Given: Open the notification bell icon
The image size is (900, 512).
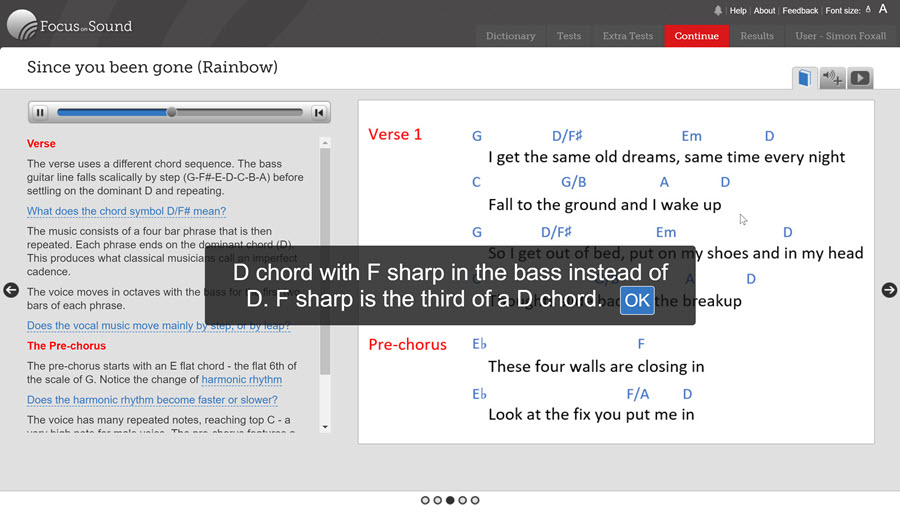Looking at the screenshot, I should point(718,10).
